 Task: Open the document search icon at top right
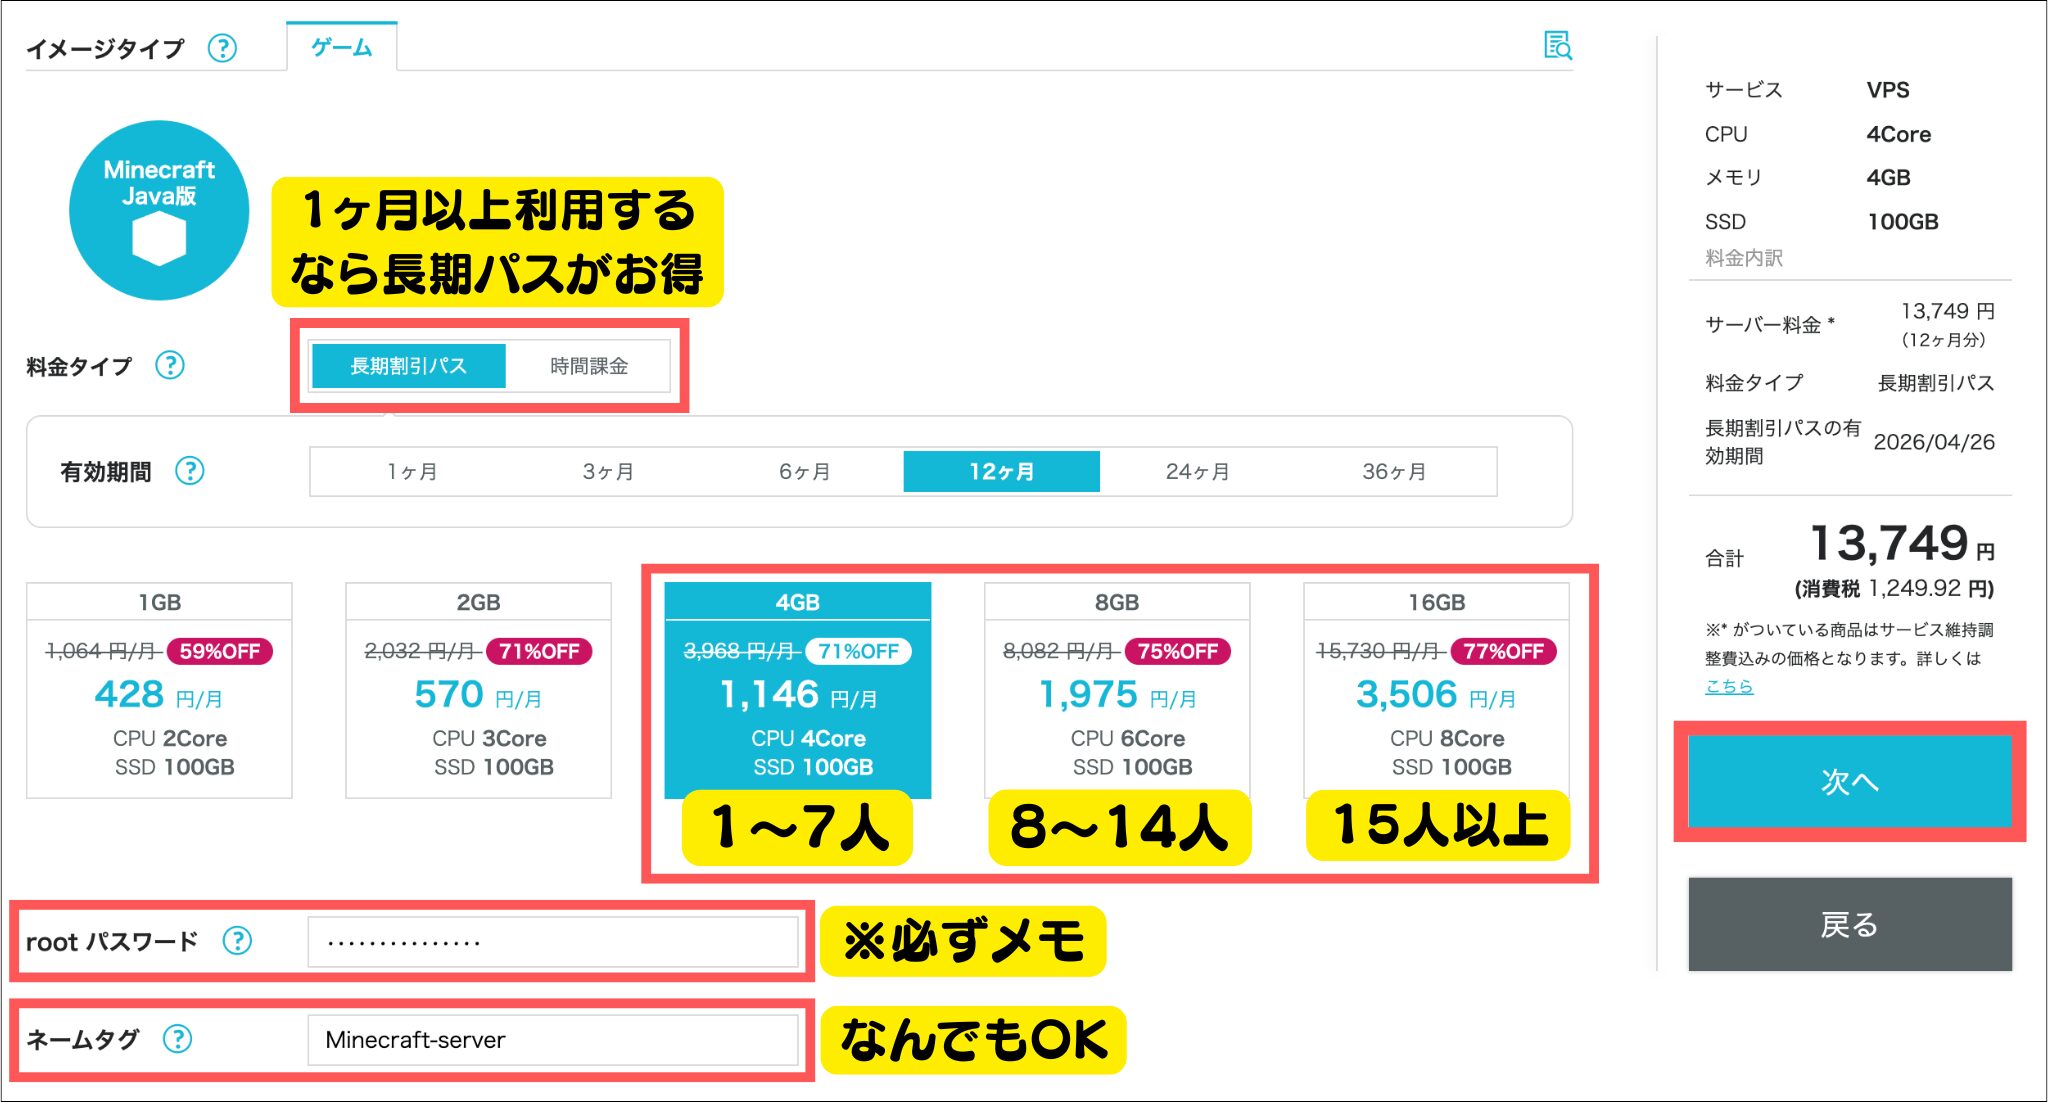pyautogui.click(x=1557, y=45)
